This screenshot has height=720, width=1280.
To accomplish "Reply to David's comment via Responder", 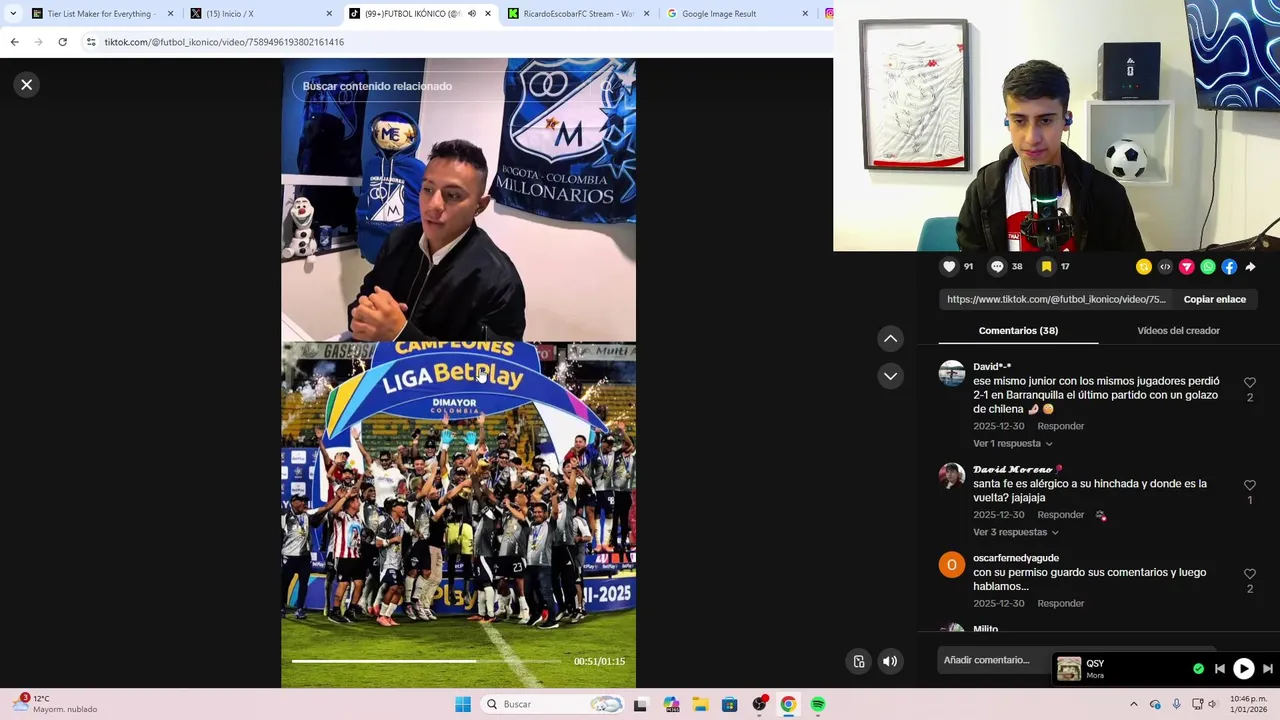I will pos(1060,426).
